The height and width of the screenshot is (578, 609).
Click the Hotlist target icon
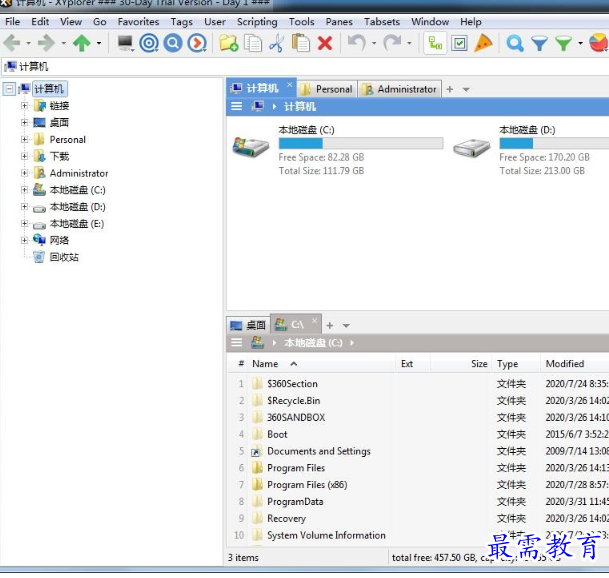[x=149, y=43]
